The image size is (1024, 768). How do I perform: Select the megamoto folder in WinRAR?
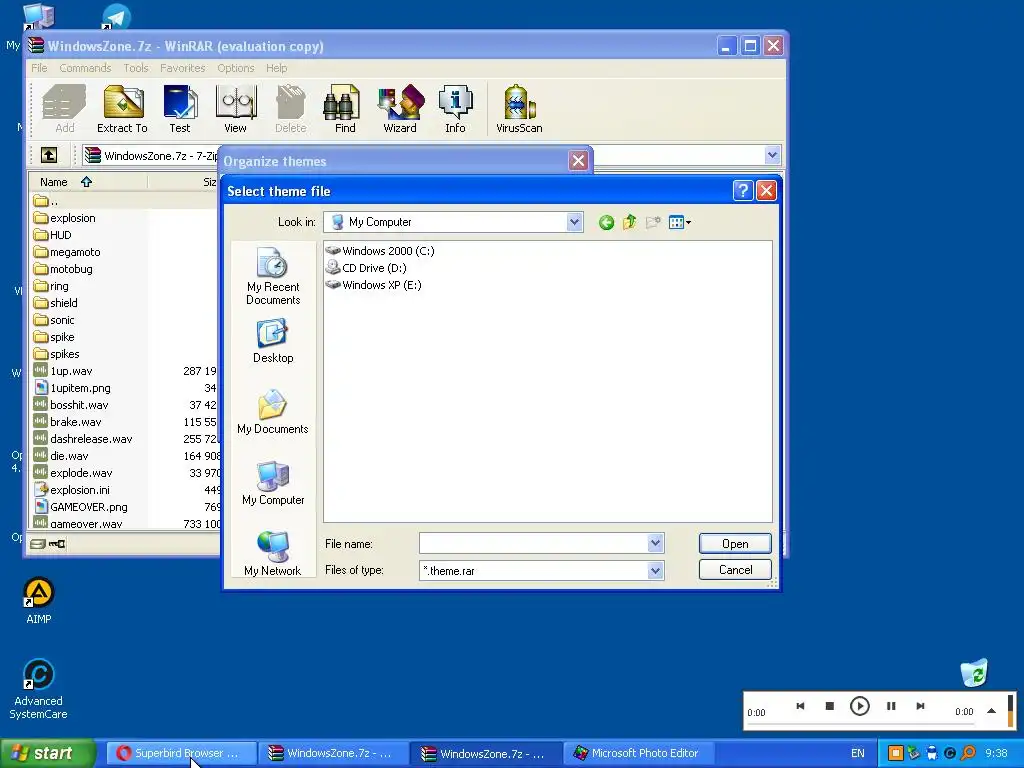pos(67,252)
